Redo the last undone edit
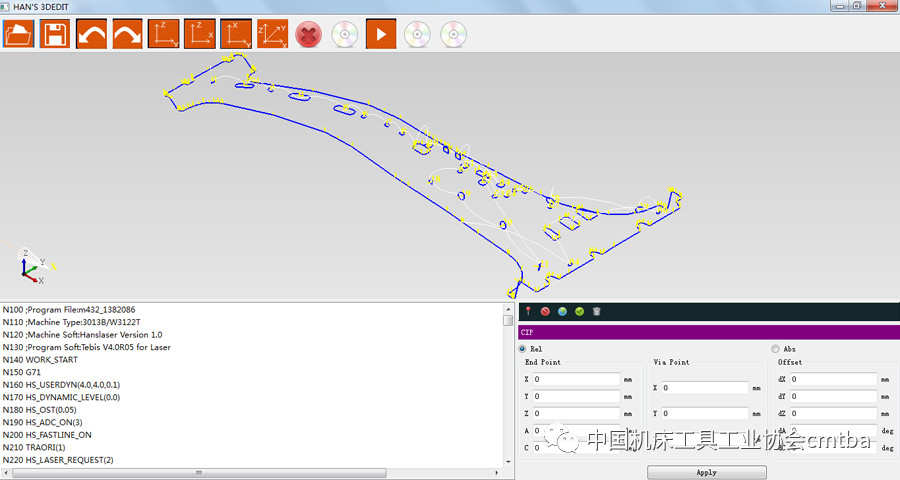Viewport: 900px width, 480px height. 127,34
